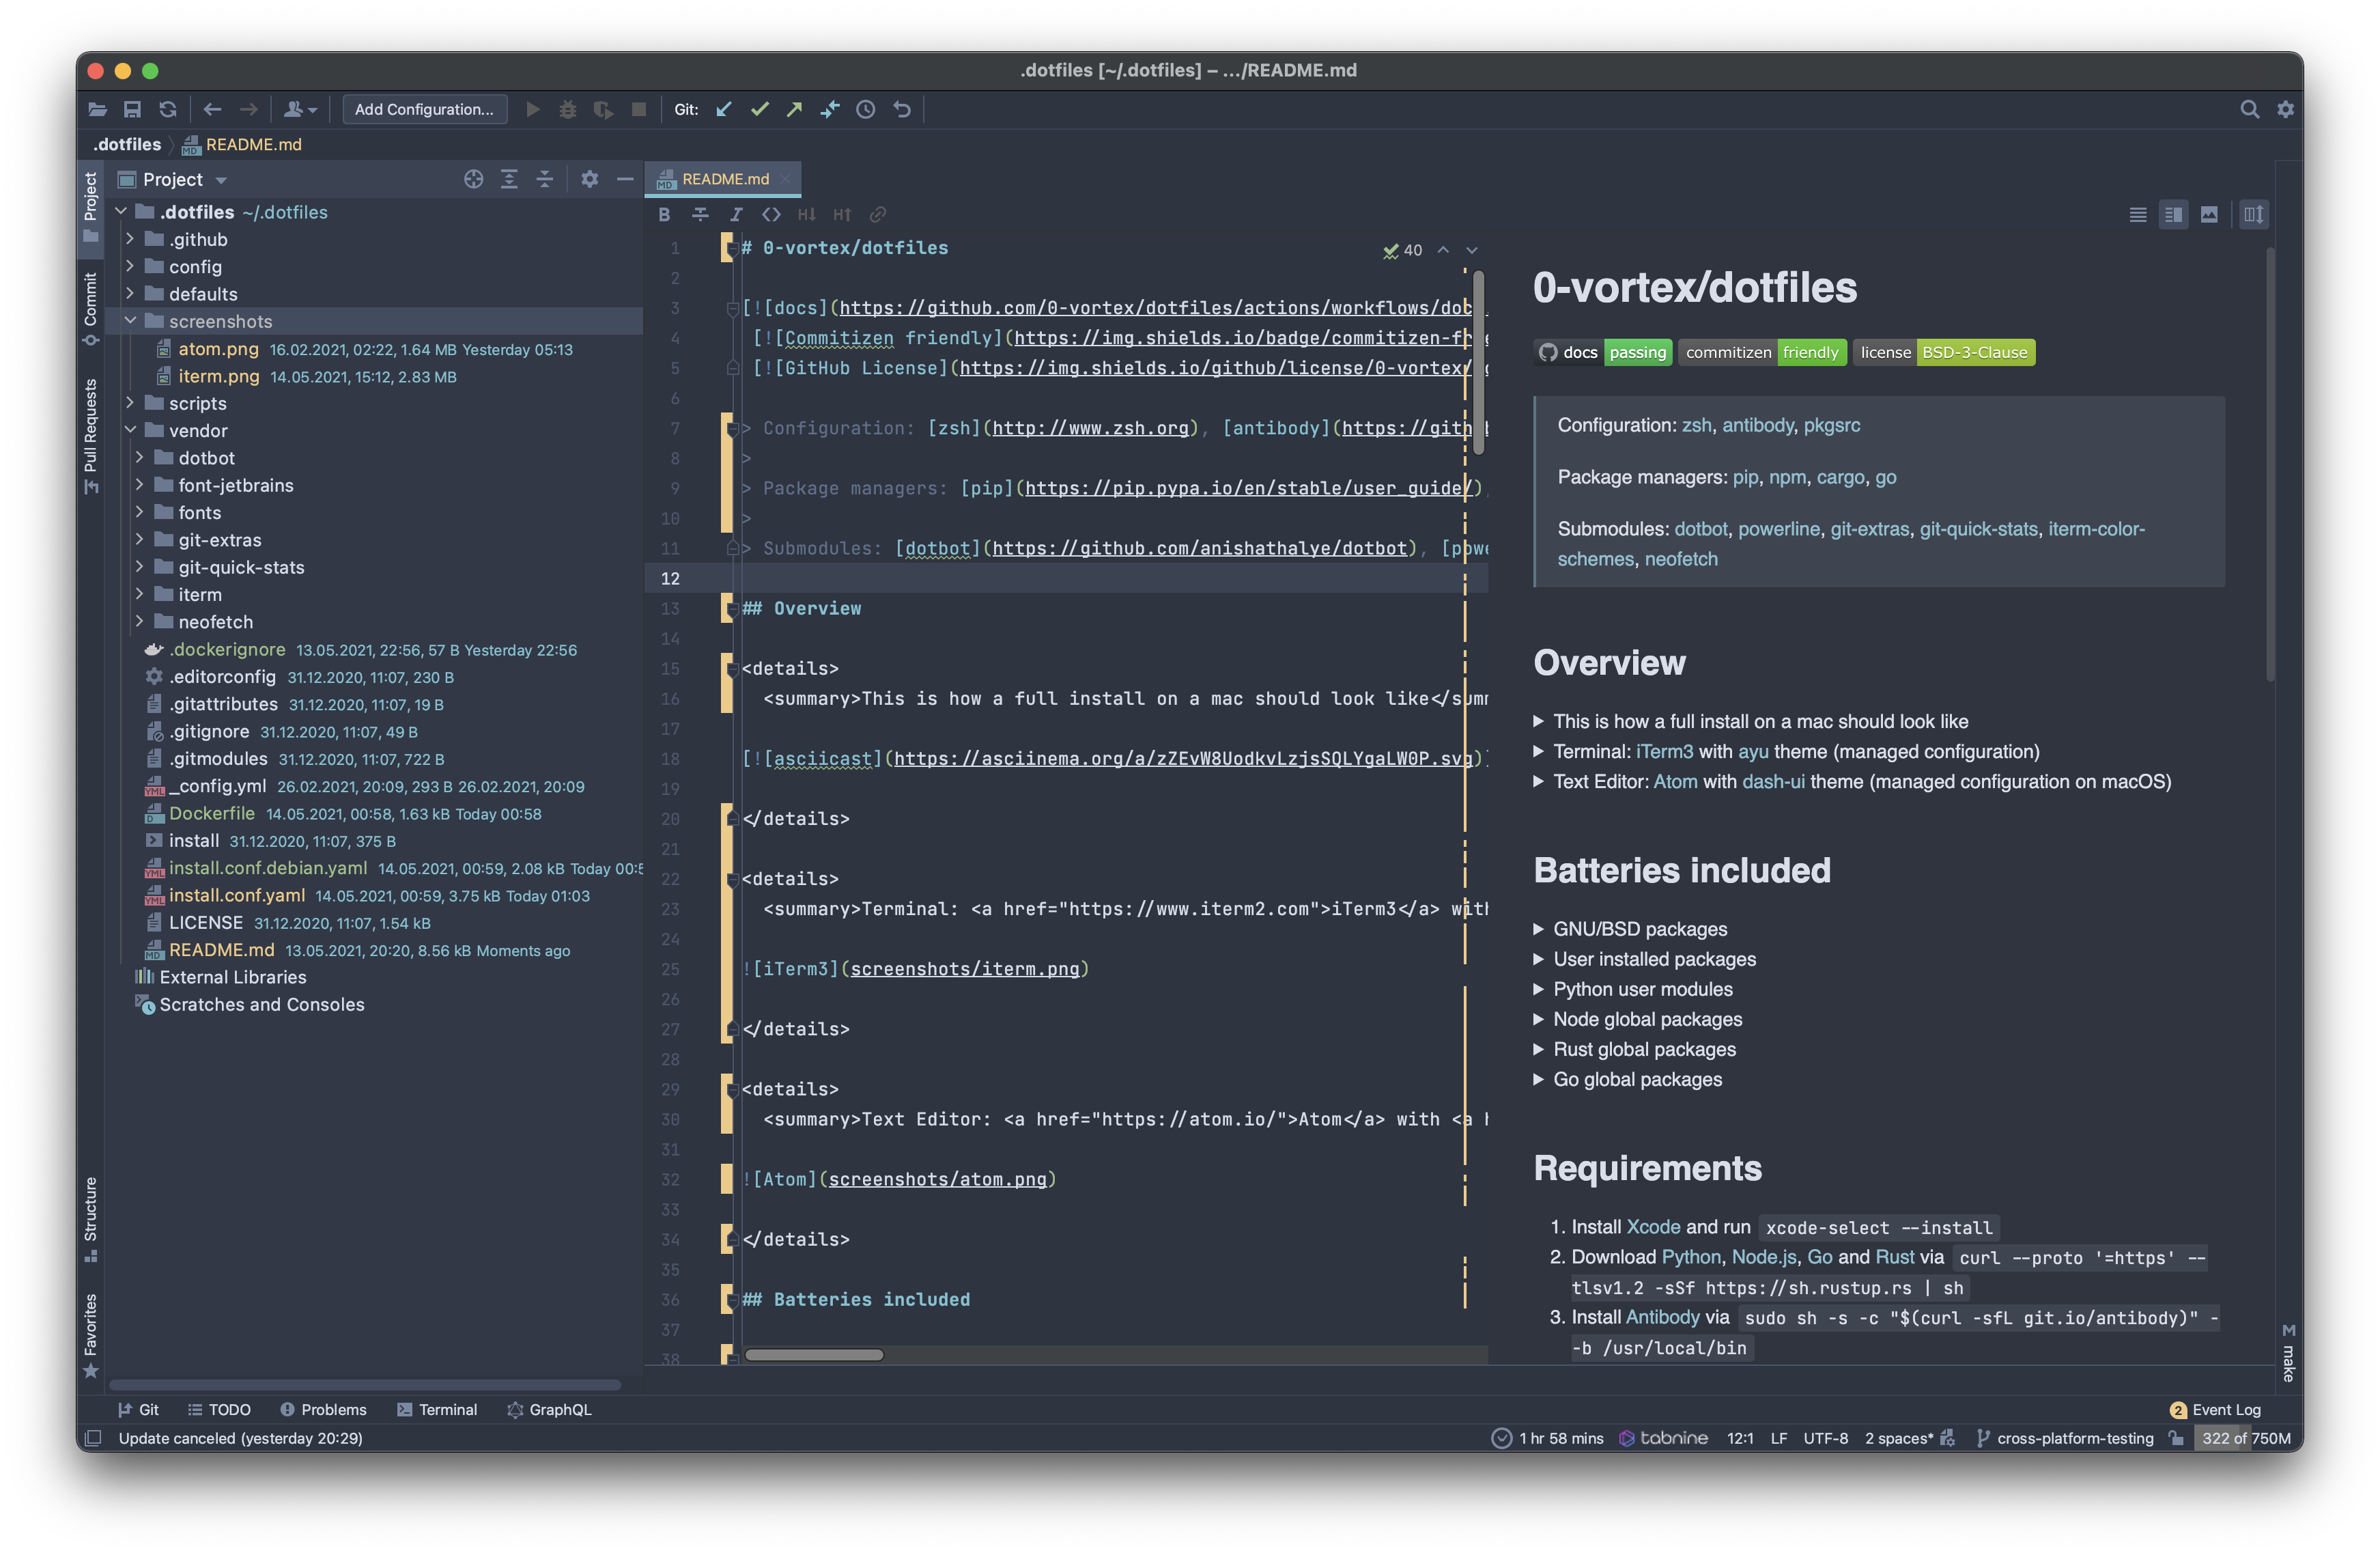This screenshot has width=2380, height=1553.
Task: Click the Code formatting icon
Action: tap(769, 214)
